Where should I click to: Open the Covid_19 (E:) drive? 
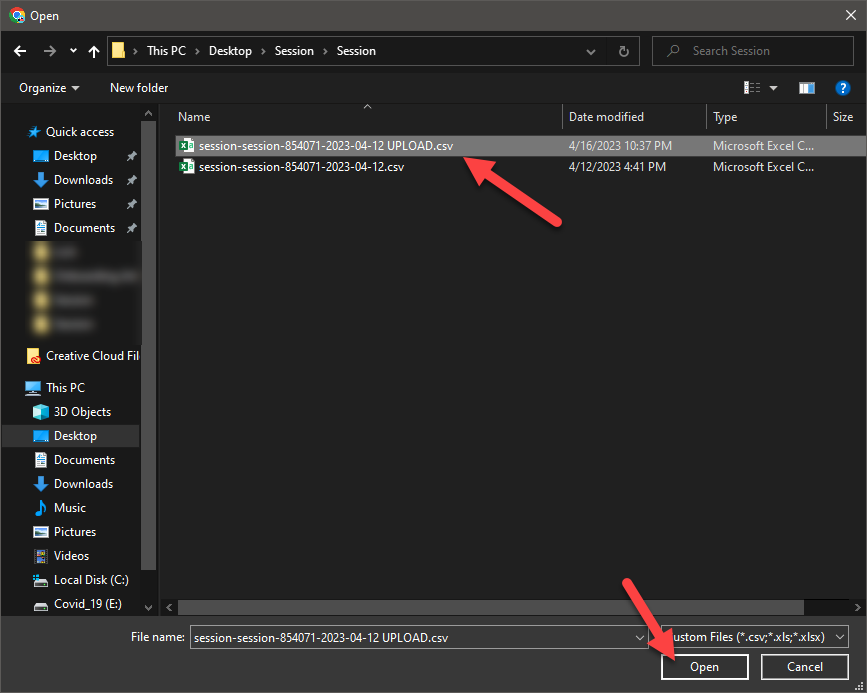point(87,604)
